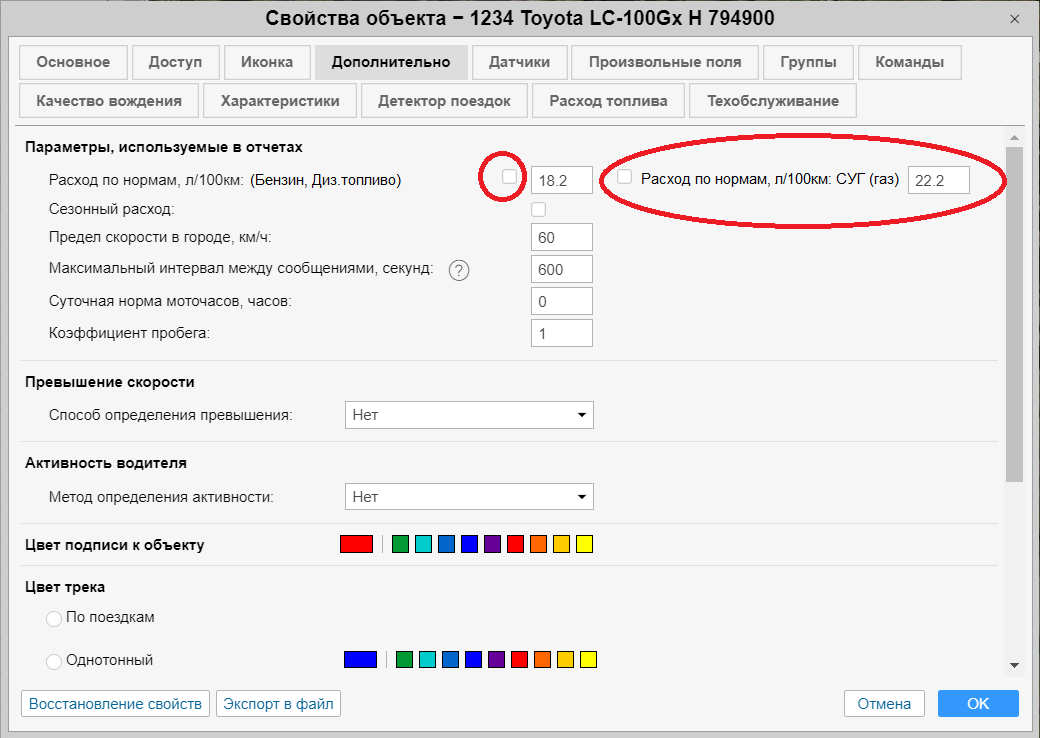Viewport: 1040px width, 738px height.
Task: Switch to the Датчики tab
Action: click(x=519, y=62)
